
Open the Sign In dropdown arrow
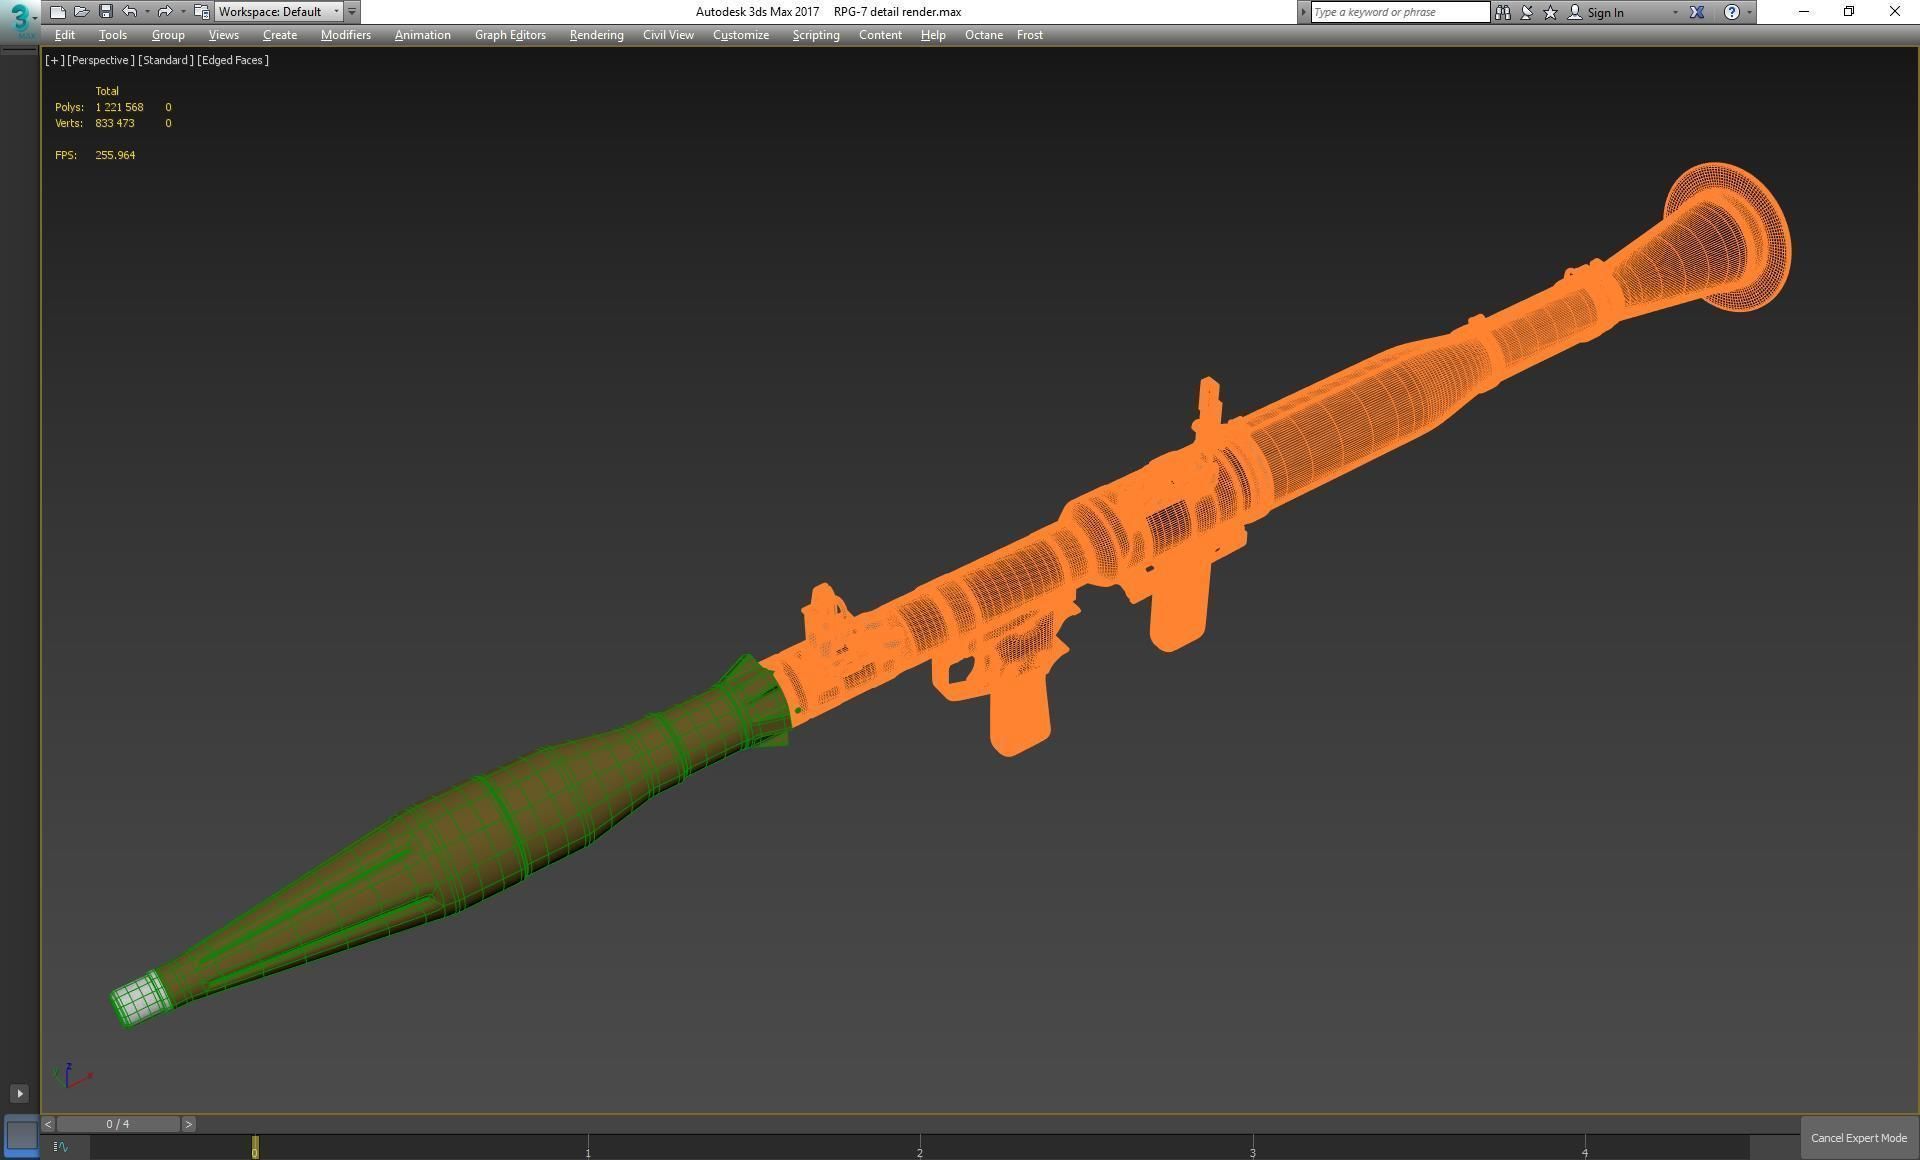1675,12
